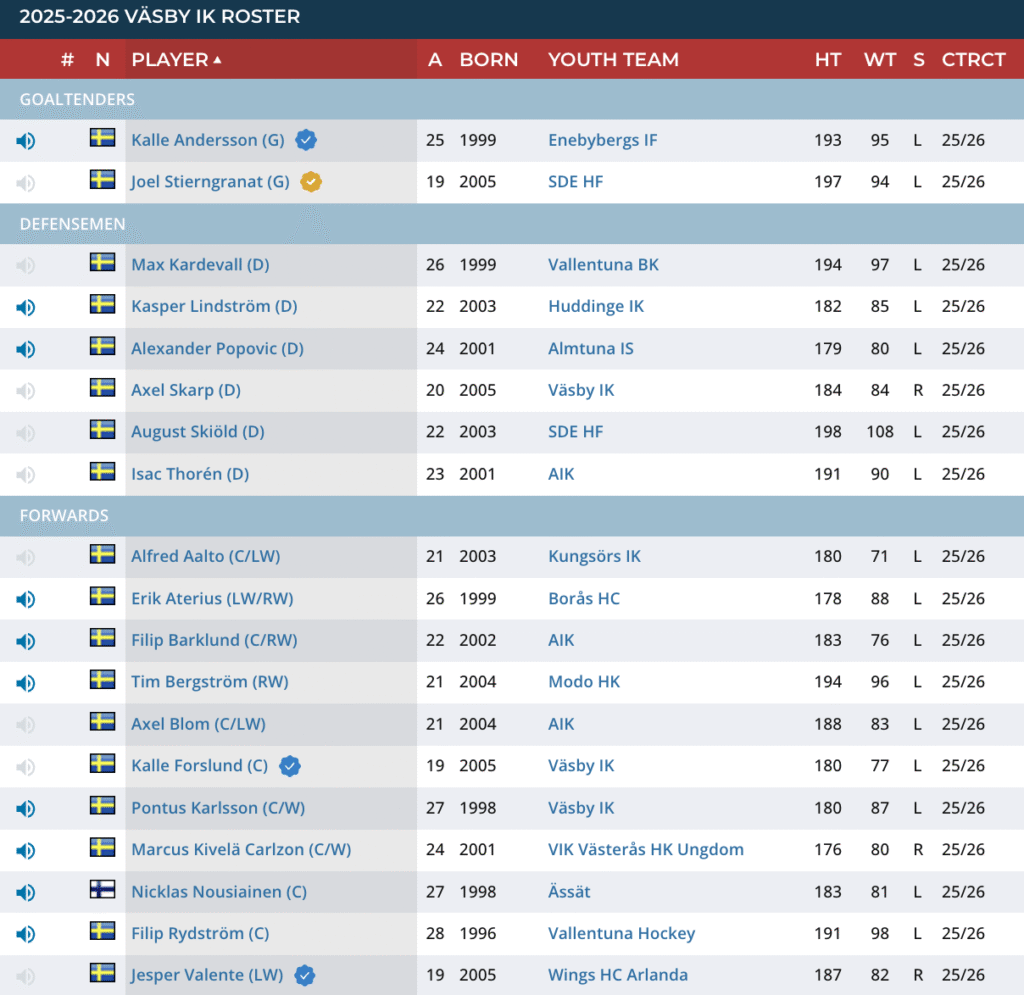The width and height of the screenshot is (1024, 995).
Task: Click verified badge beside Kalle Forslund
Action: 290,766
